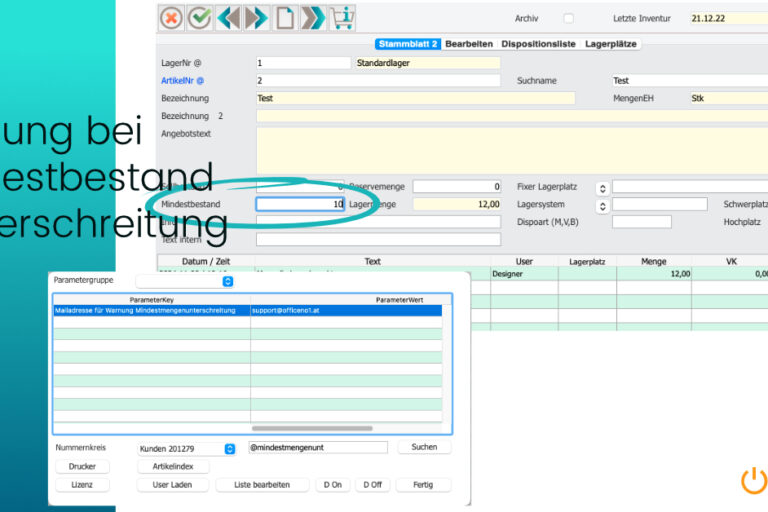Click the Fertig button
Screen dimensions: 768x512
(x=423, y=485)
